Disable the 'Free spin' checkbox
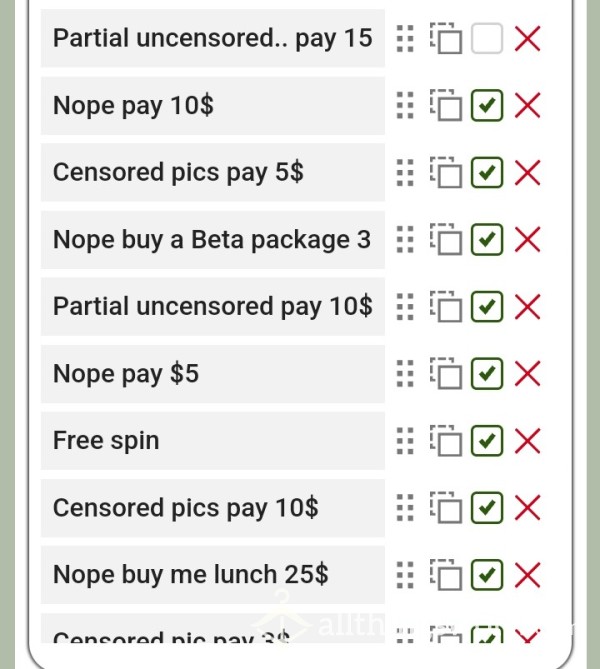This screenshot has height=669, width=600. [x=487, y=441]
